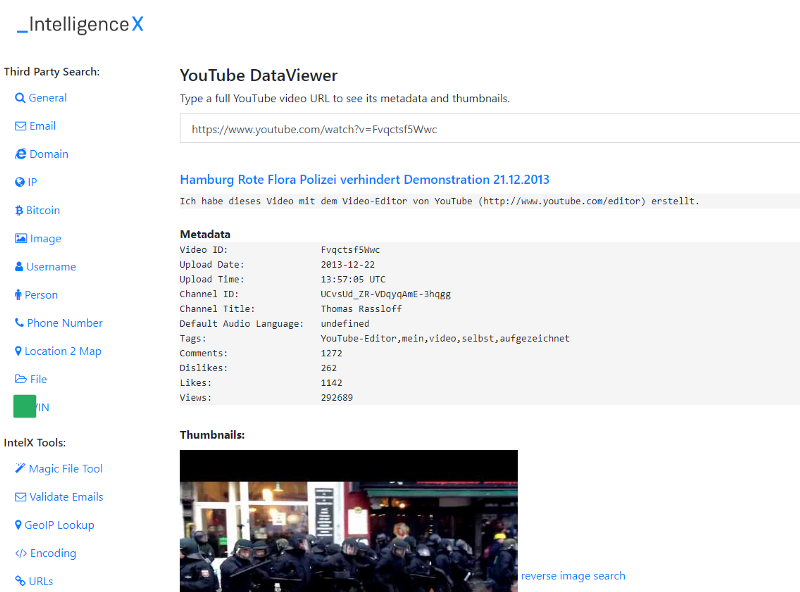Screen dimensions: 800x592
Task: Select the tags value text
Action: (445, 338)
